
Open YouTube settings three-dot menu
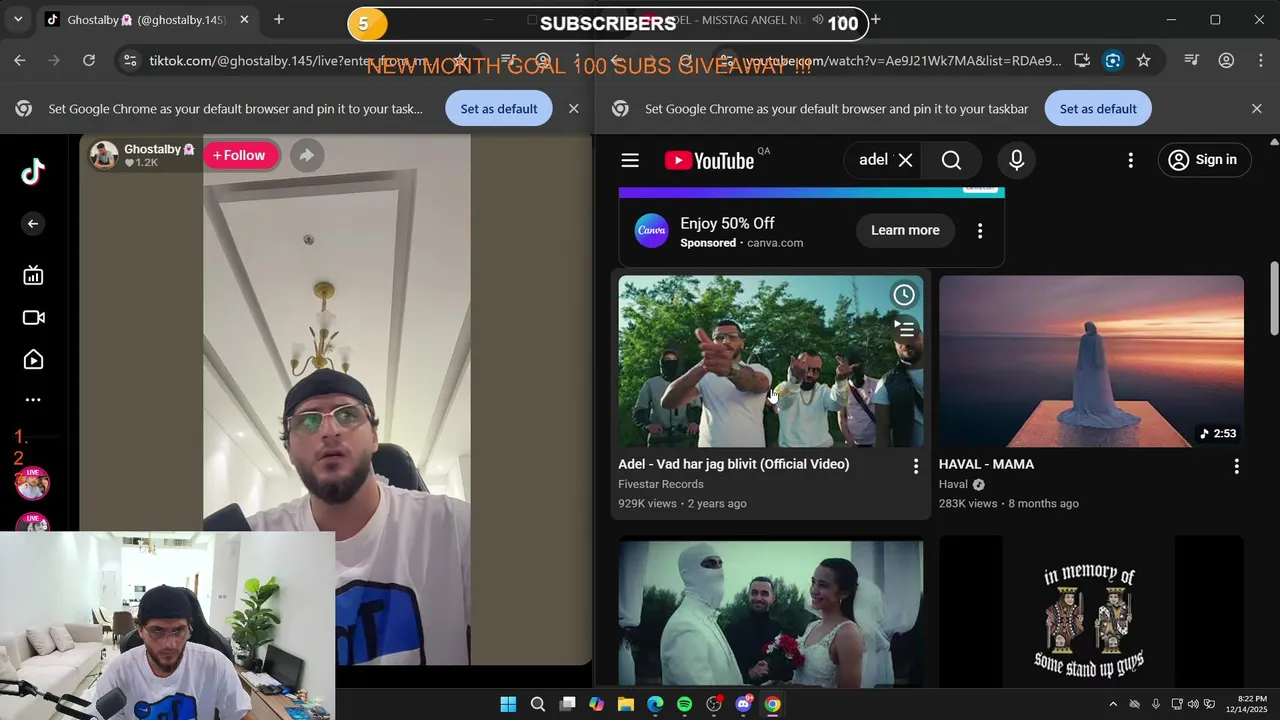pos(1131,160)
